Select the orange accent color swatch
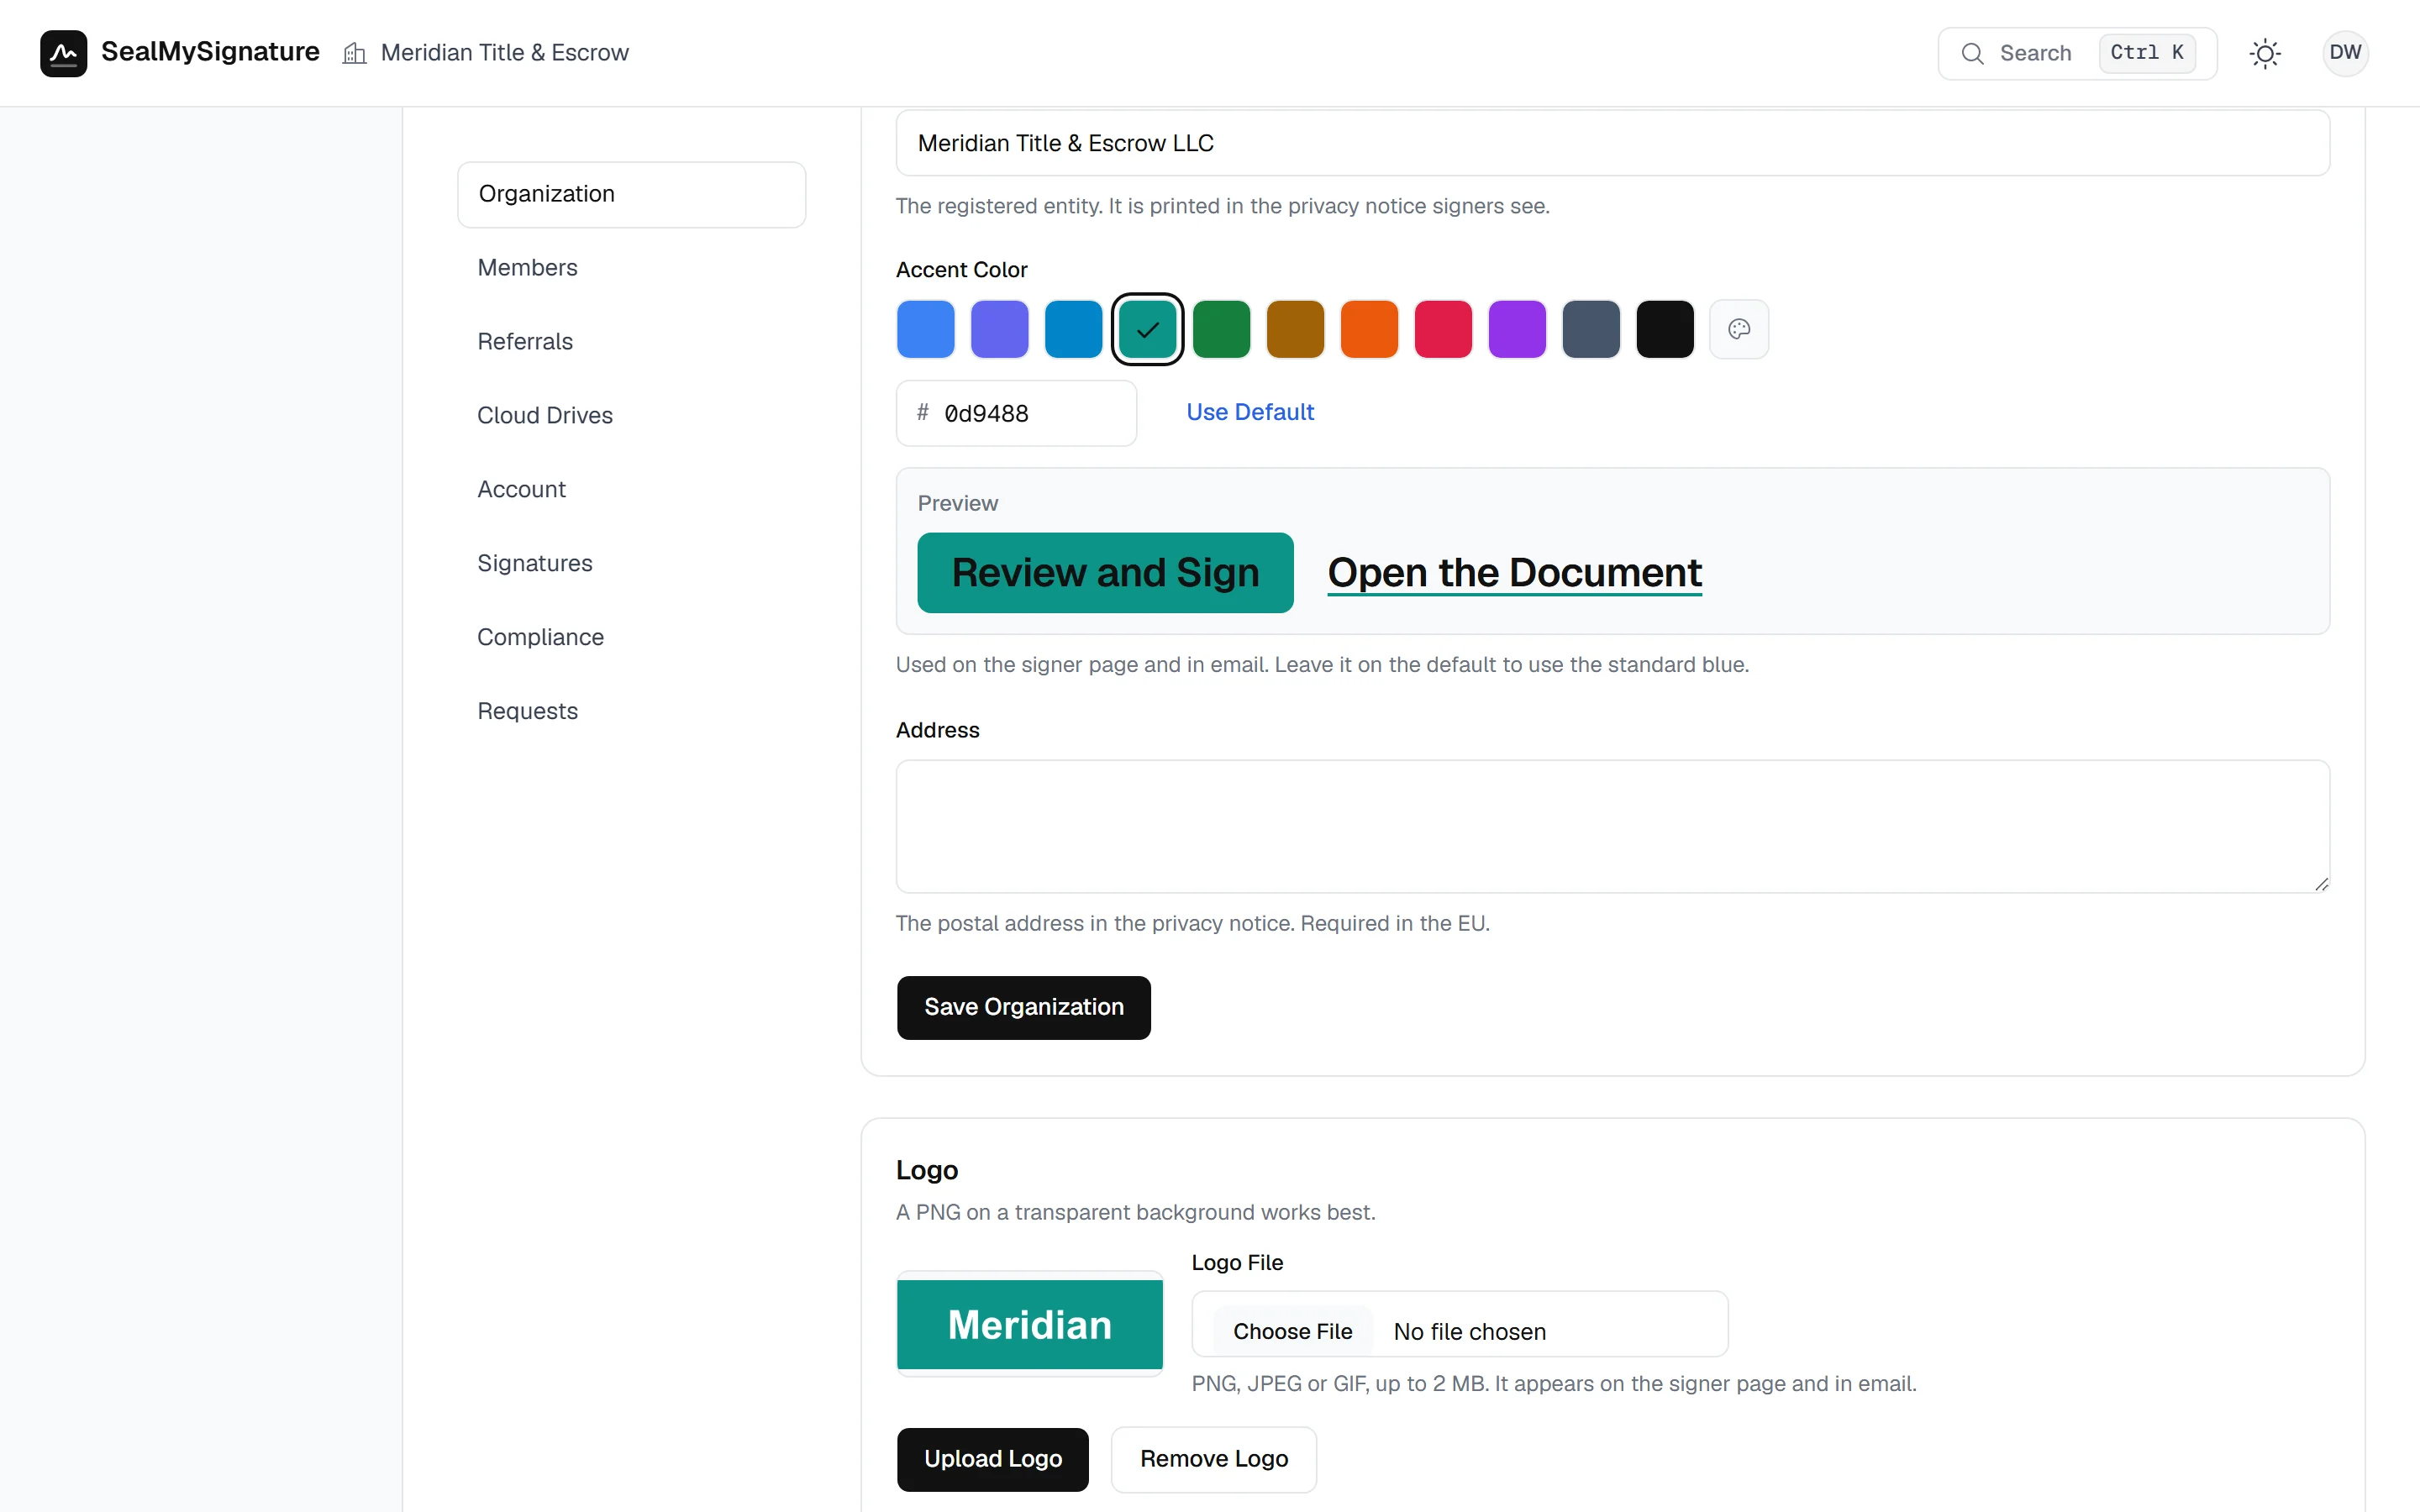The height and width of the screenshot is (1512, 2420). click(1370, 329)
